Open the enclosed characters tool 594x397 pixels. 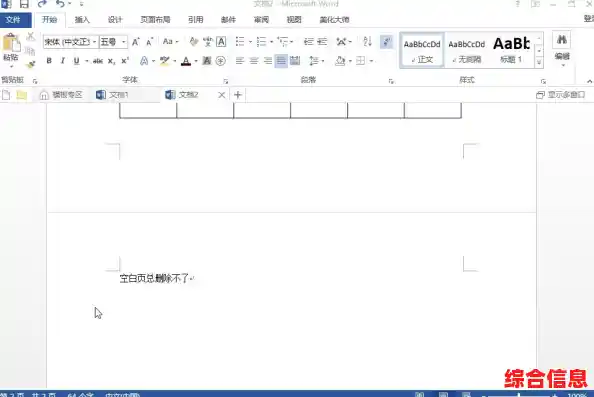(220, 61)
